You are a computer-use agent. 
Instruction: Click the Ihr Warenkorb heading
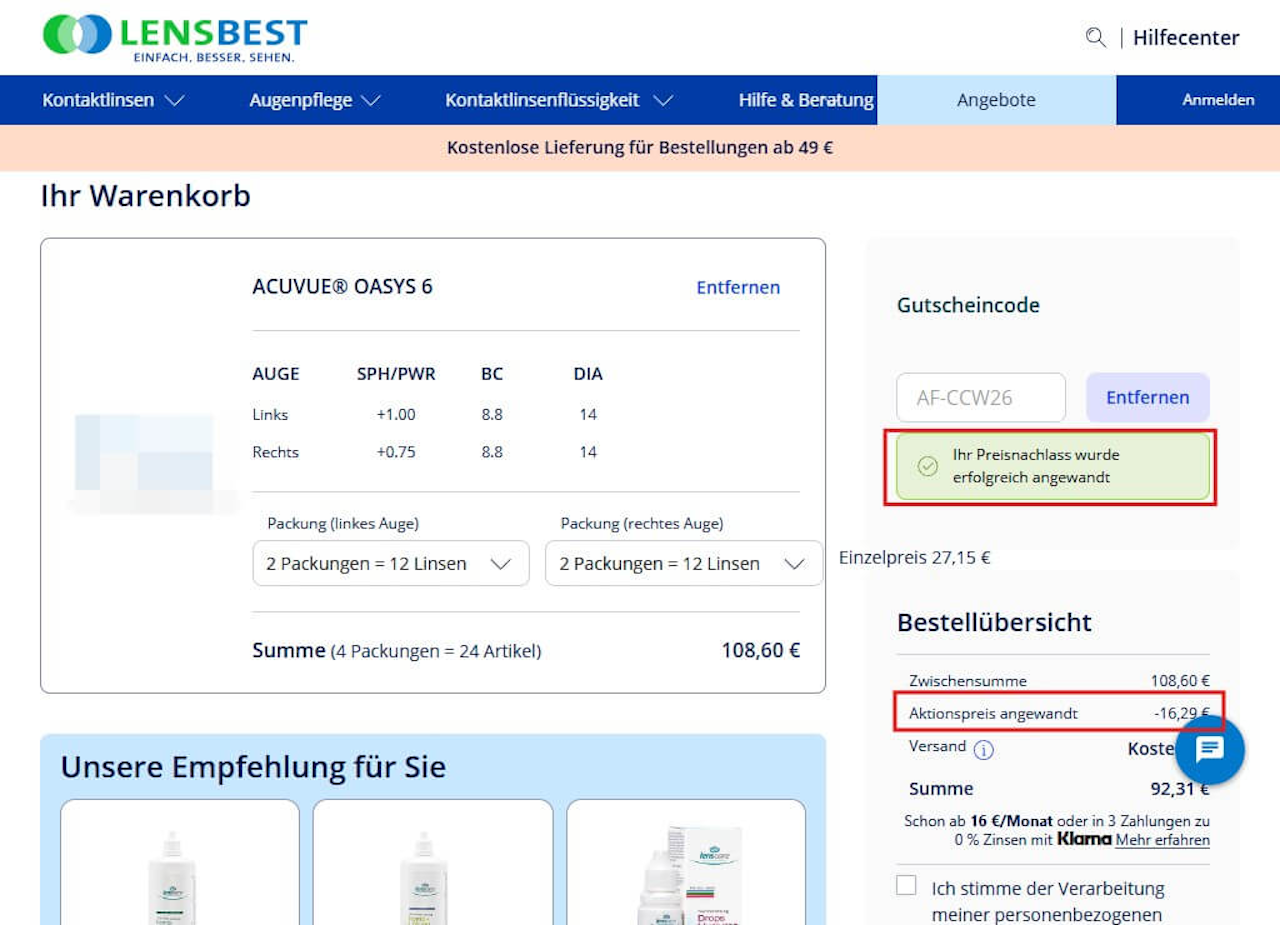[146, 196]
